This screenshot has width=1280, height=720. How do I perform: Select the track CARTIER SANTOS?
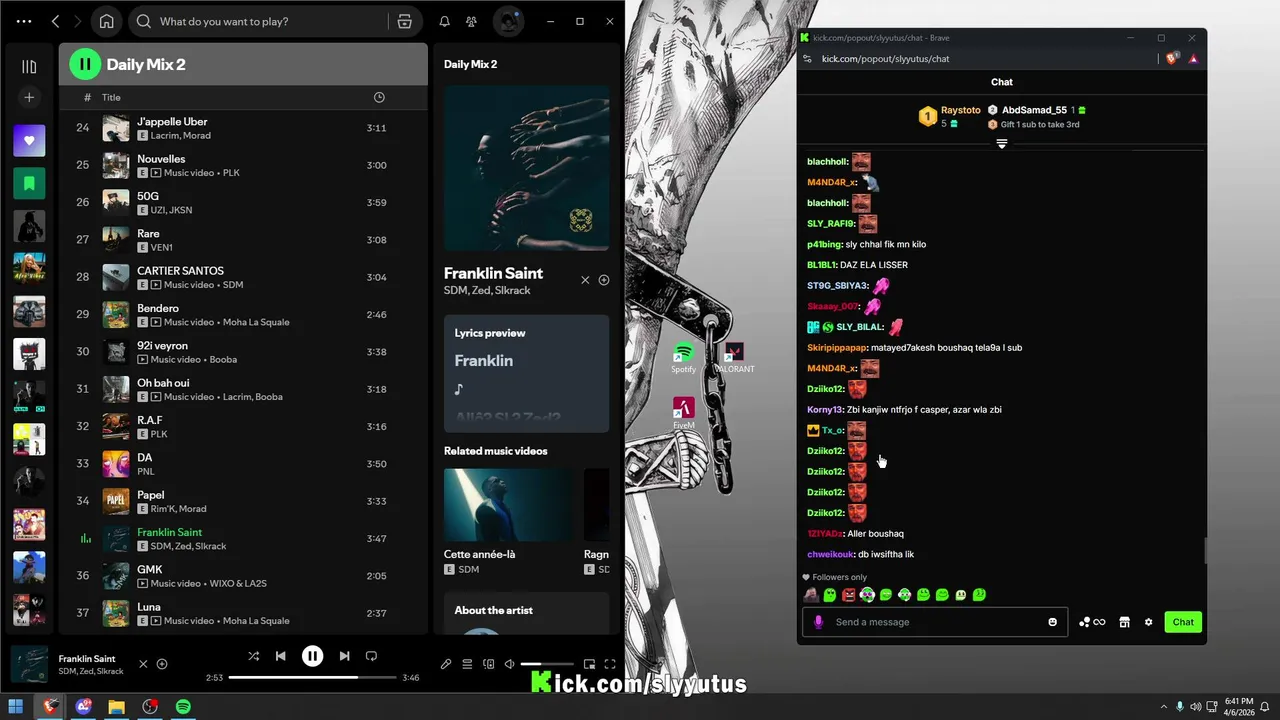(x=244, y=277)
